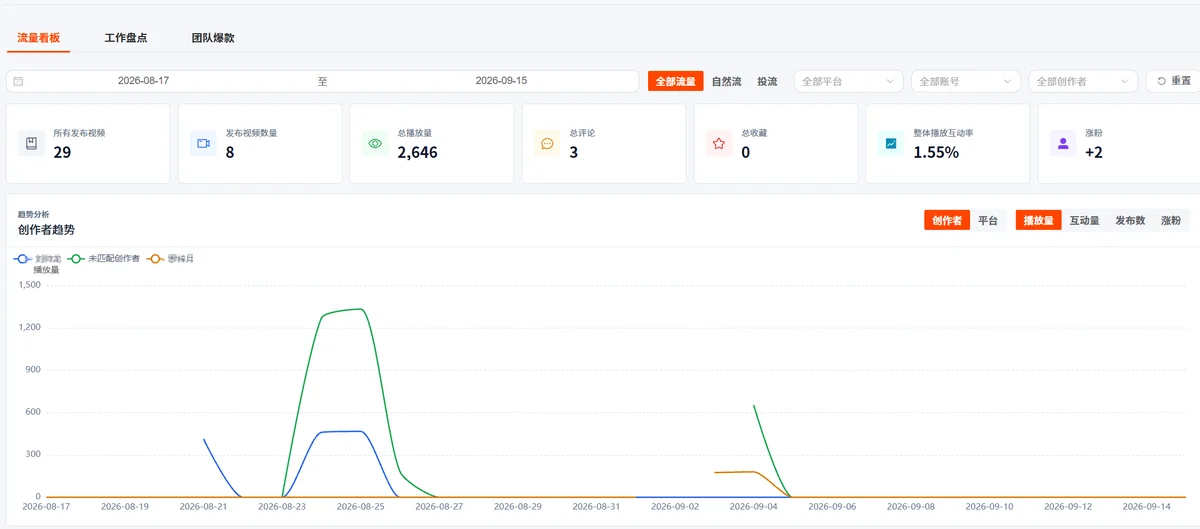
Task: Click the 涨粉 person icon
Action: point(1063,143)
